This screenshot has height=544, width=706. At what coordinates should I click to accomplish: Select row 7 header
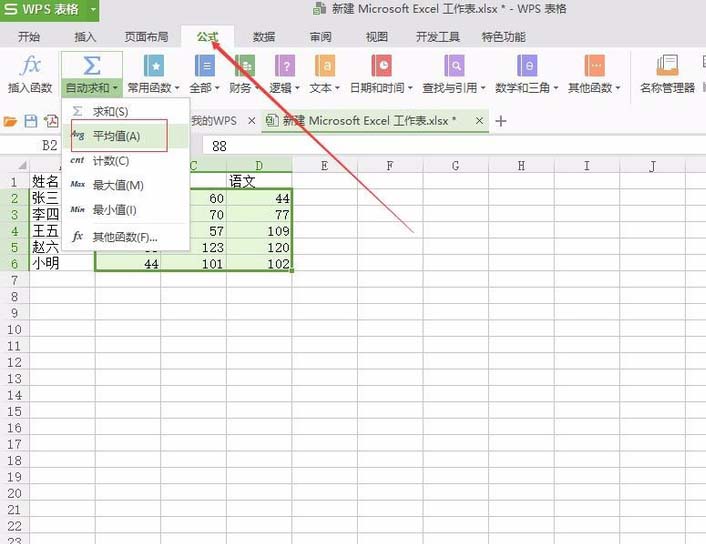pos(14,281)
